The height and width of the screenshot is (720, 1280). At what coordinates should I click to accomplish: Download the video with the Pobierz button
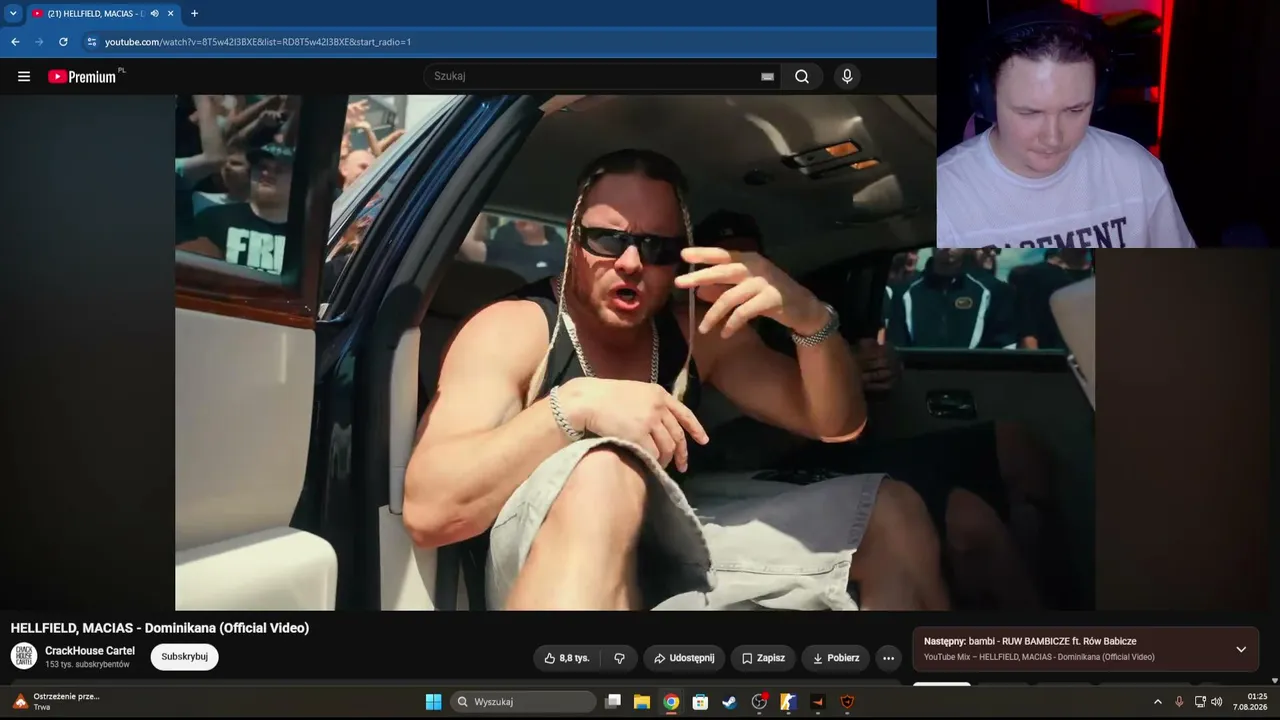836,658
